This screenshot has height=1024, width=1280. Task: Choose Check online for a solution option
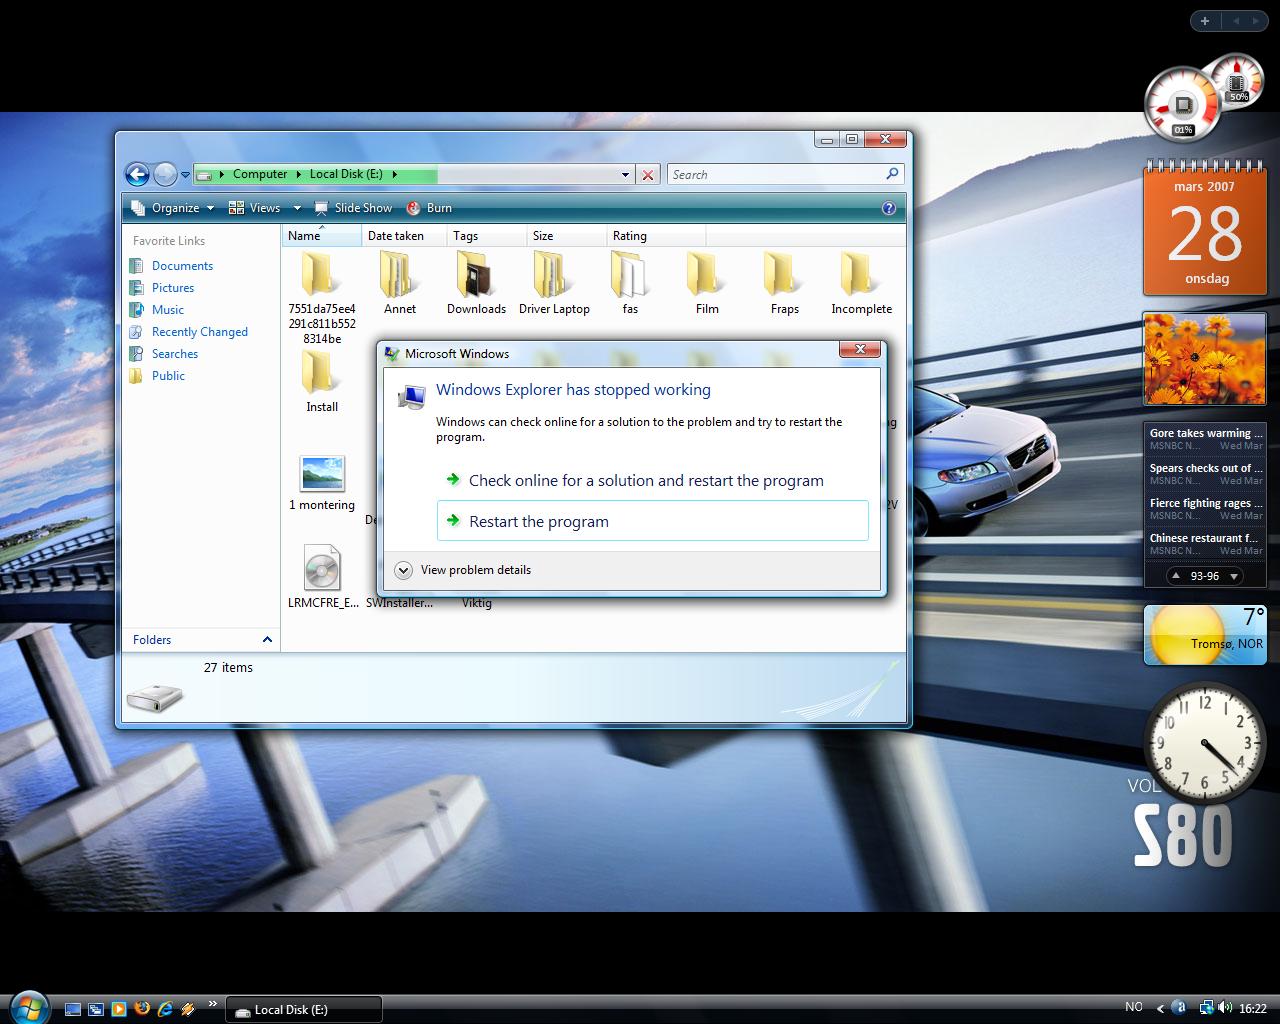point(653,481)
